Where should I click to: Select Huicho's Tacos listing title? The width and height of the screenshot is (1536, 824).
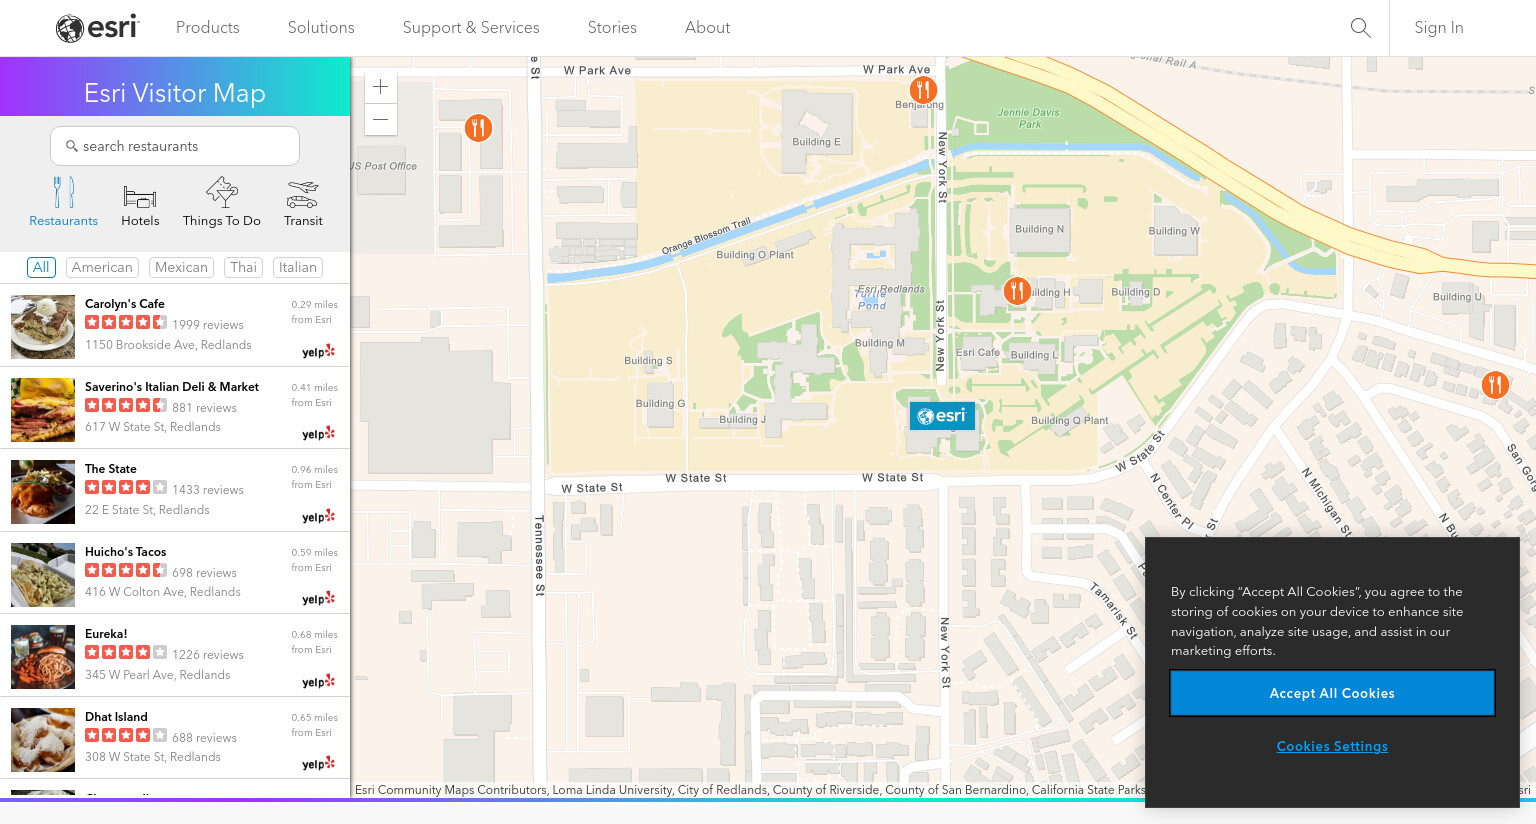[126, 552]
